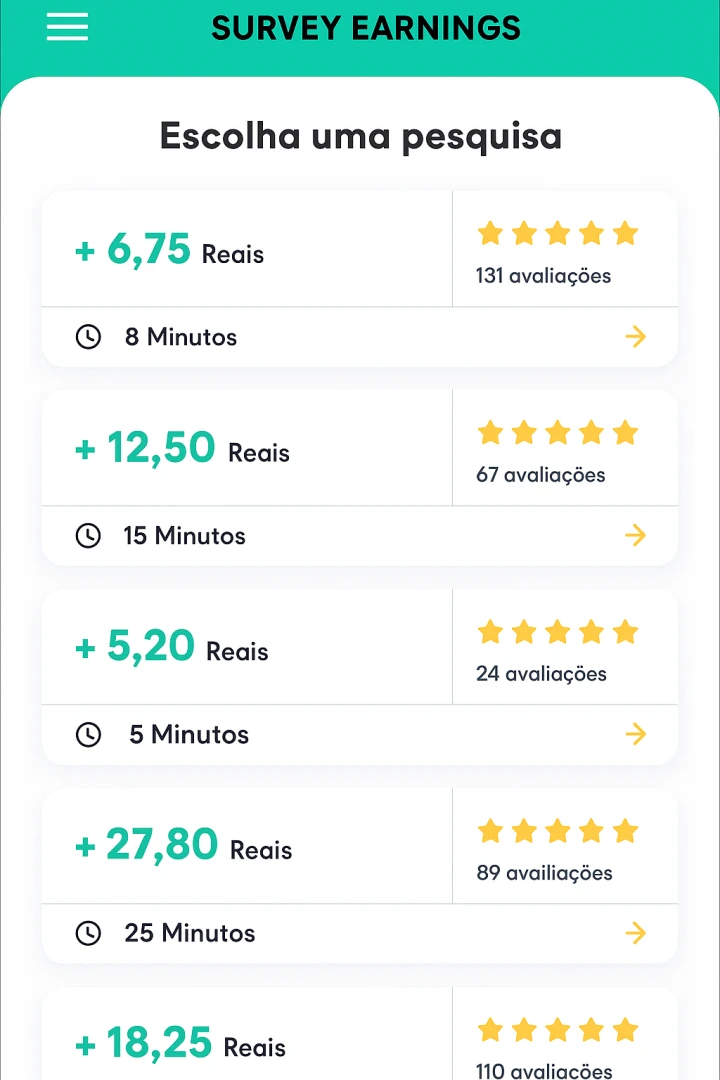Click the star rating above 67 avaliações

pyautogui.click(x=557, y=433)
